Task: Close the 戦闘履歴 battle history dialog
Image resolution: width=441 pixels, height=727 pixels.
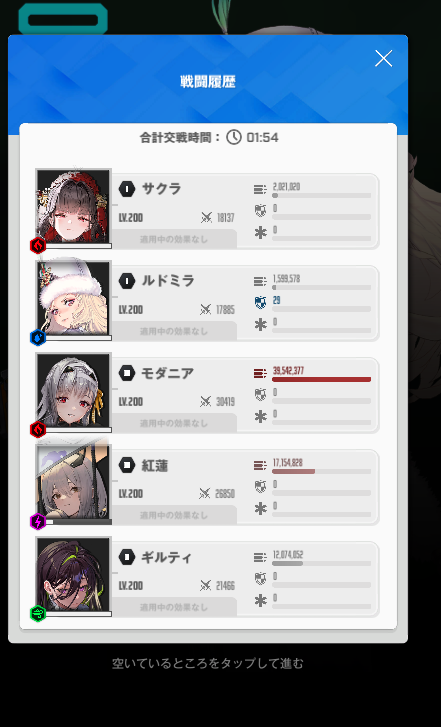Action: click(383, 58)
